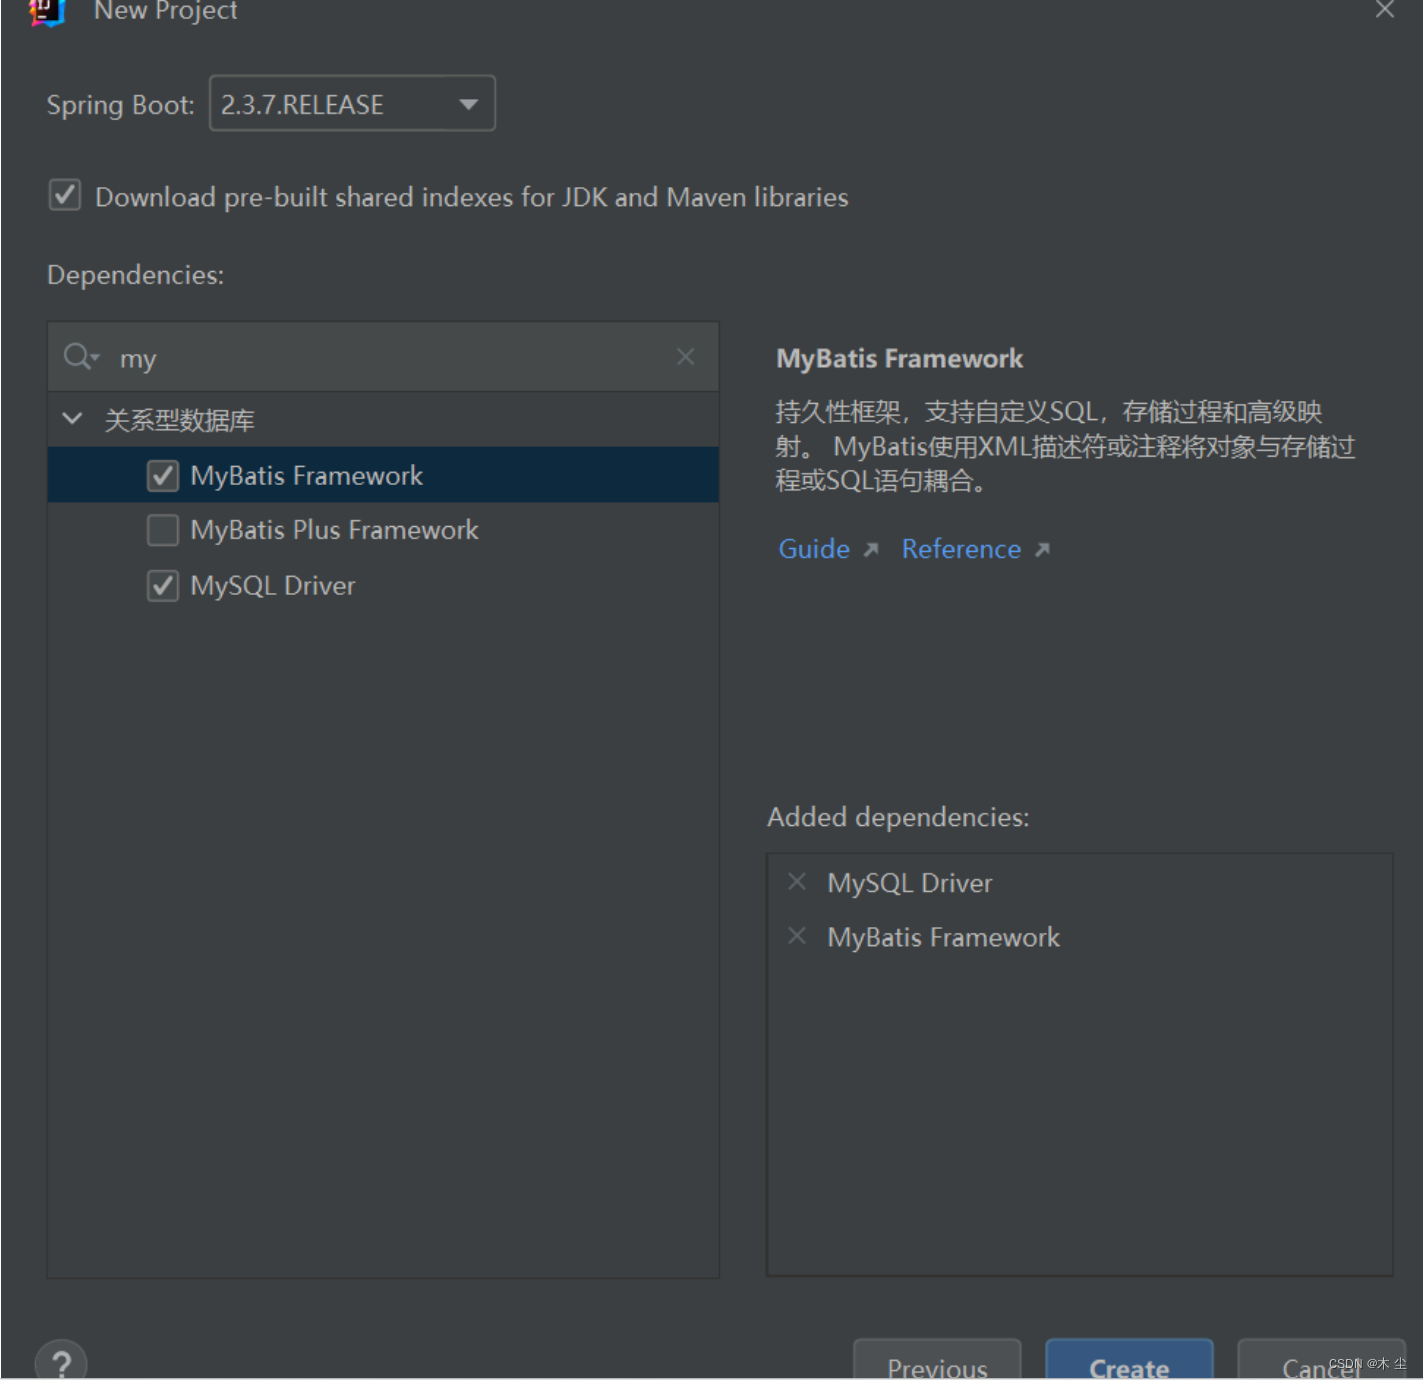Click the dependency search magnifier icon
This screenshot has width=1423, height=1380.
[80, 356]
